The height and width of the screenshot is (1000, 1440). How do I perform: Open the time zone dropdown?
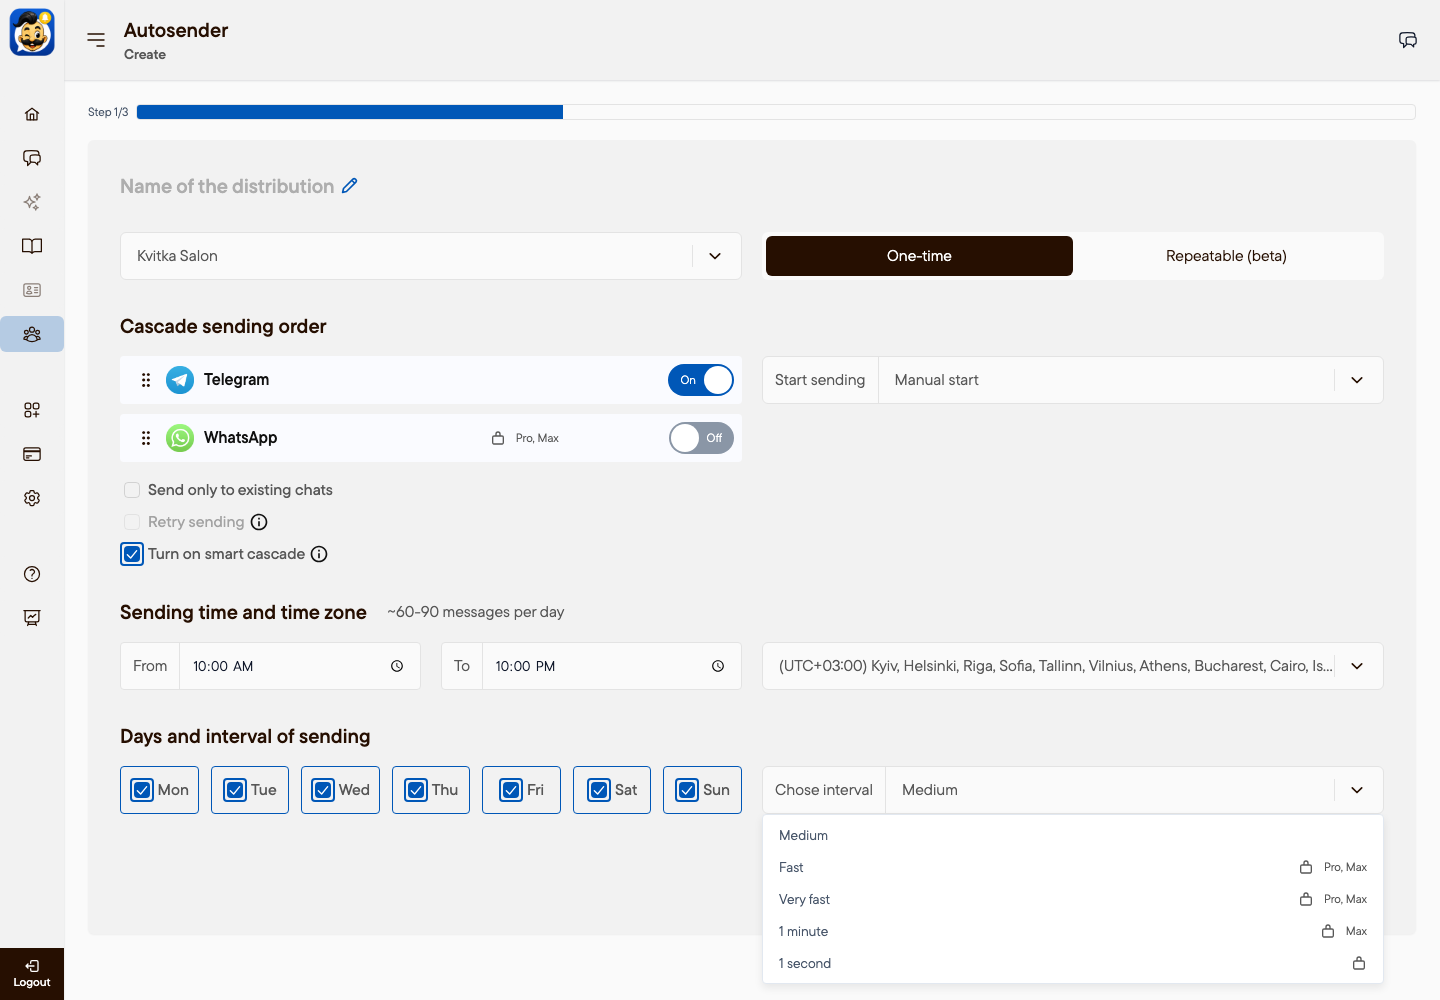[1073, 666]
